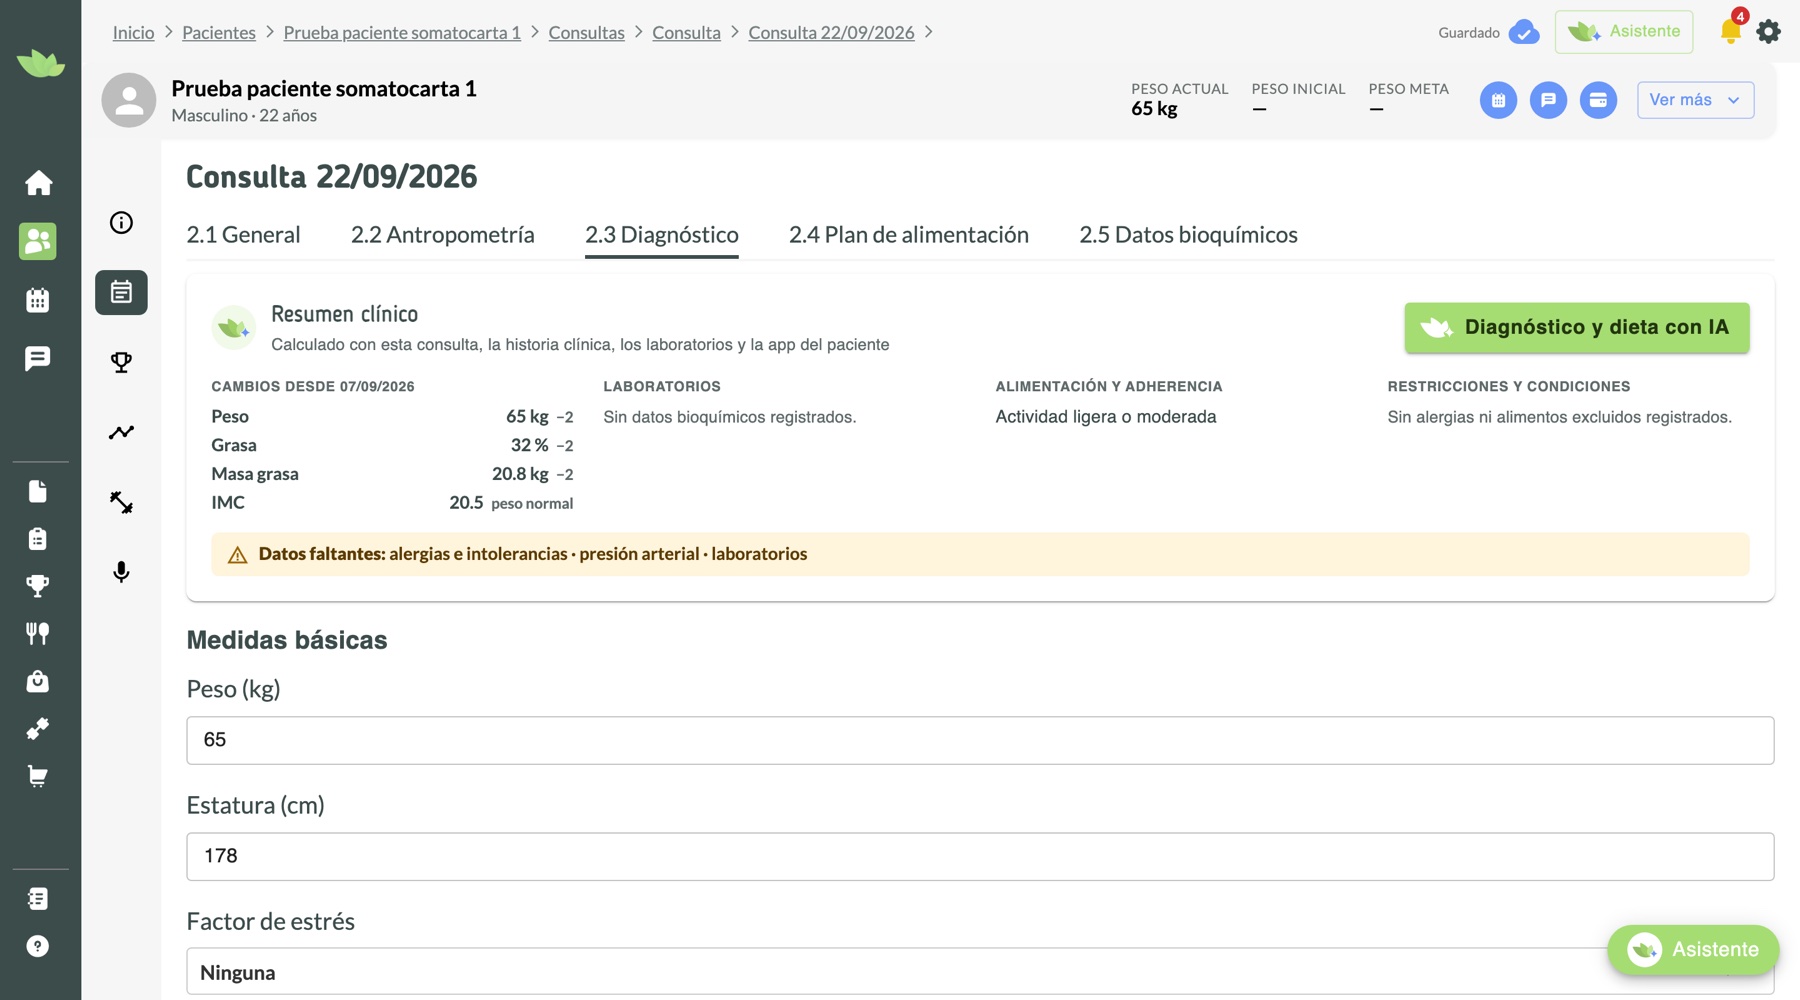Image resolution: width=1800 pixels, height=1000 pixels.
Task: Open the fork and spoon meals icon
Action: [38, 633]
